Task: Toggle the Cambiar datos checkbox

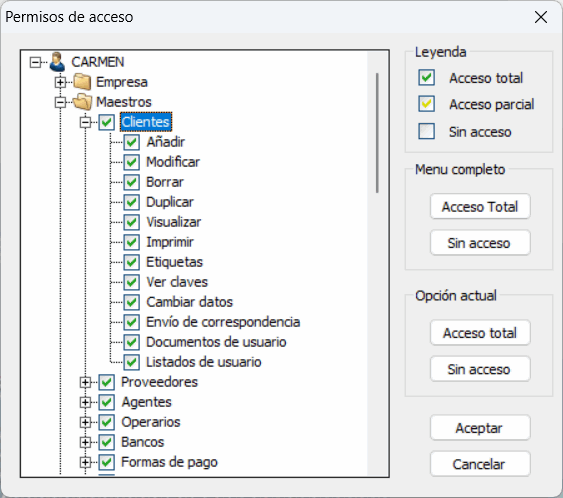Action: point(131,302)
